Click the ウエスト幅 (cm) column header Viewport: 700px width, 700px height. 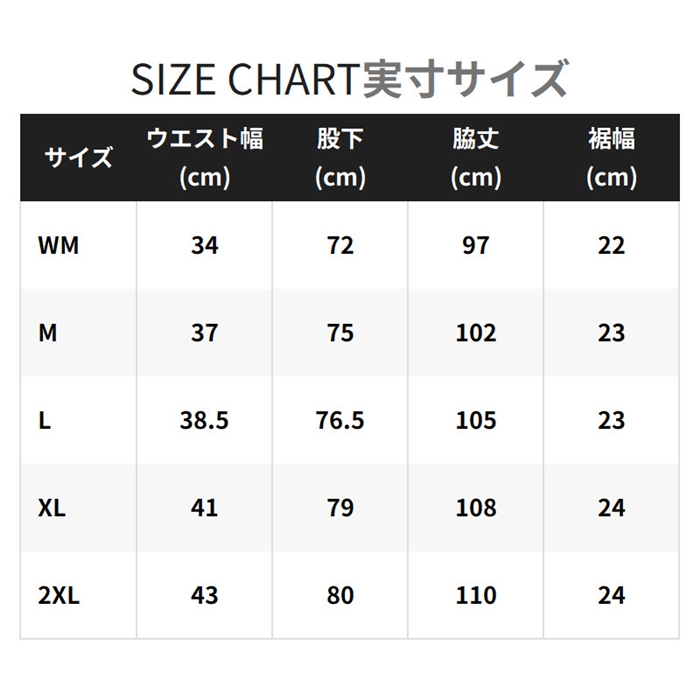pyautogui.click(x=204, y=158)
